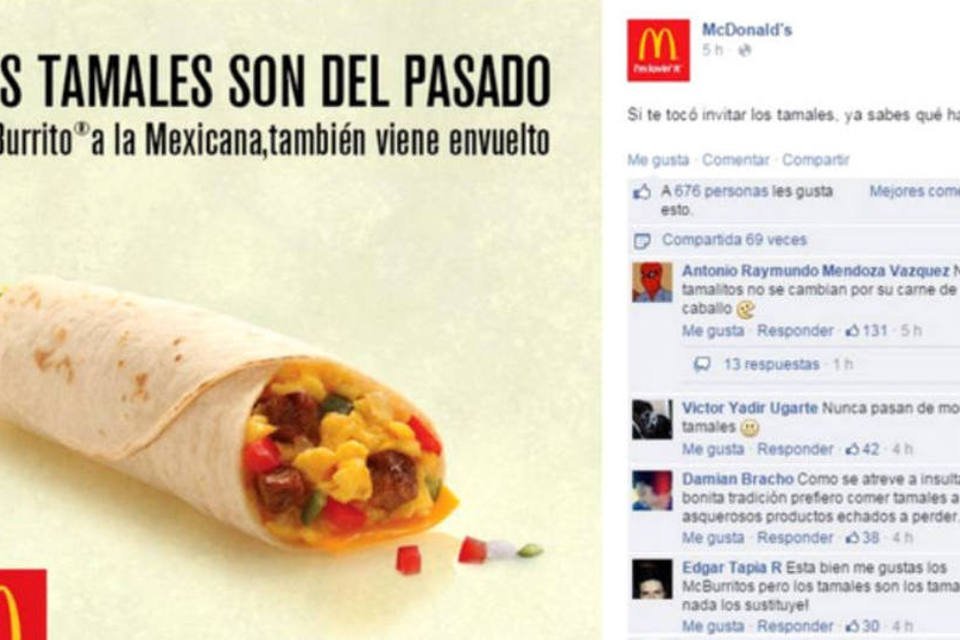Click the public globe icon beside 5 h

coord(744,51)
